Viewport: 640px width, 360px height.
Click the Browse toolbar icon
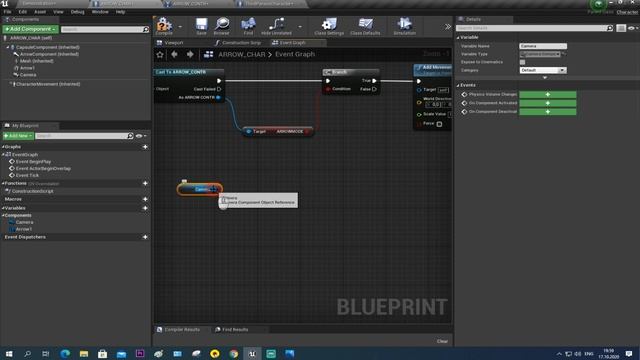point(222,26)
